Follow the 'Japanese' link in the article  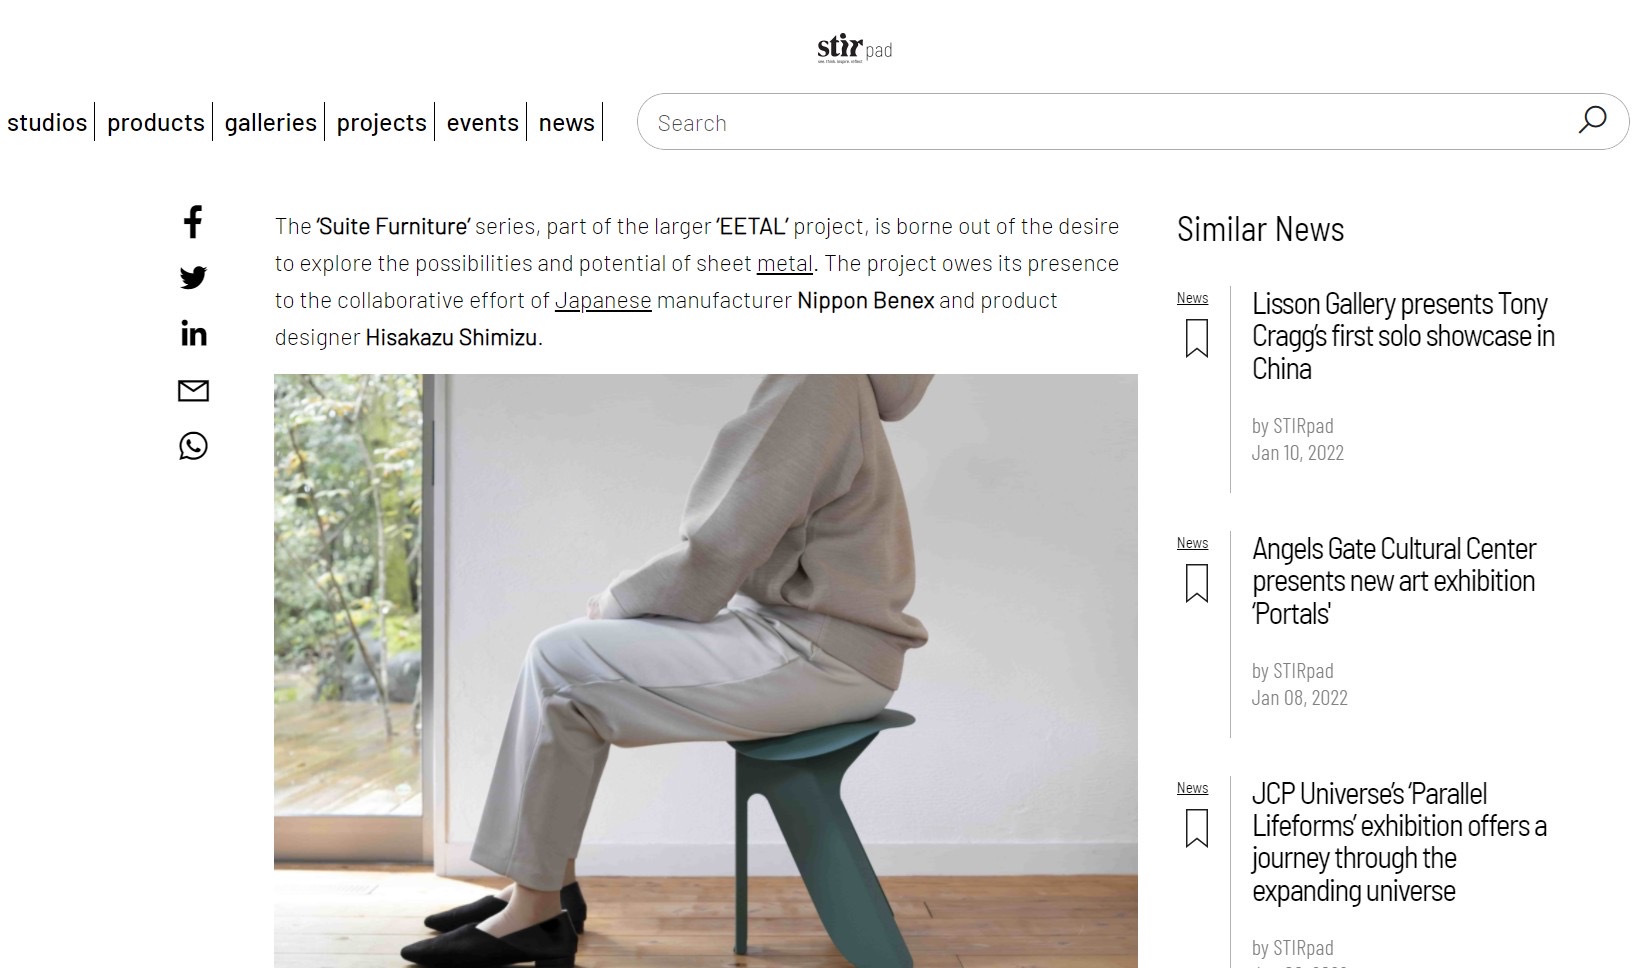click(x=603, y=300)
